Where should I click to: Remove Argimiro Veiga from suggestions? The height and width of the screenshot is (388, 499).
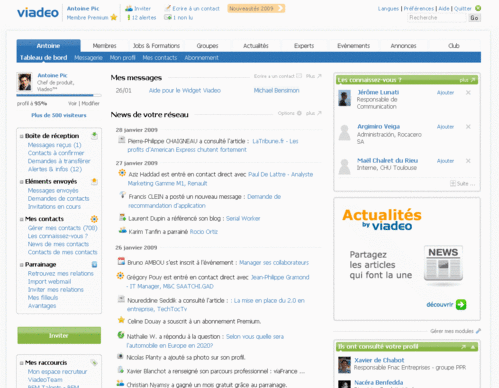(468, 127)
